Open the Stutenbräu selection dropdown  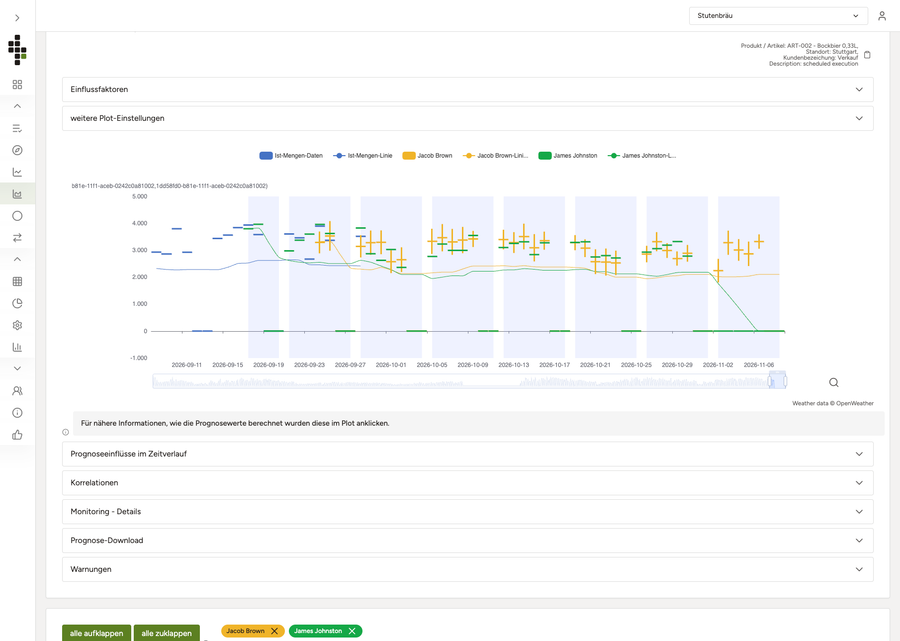pyautogui.click(x=778, y=16)
